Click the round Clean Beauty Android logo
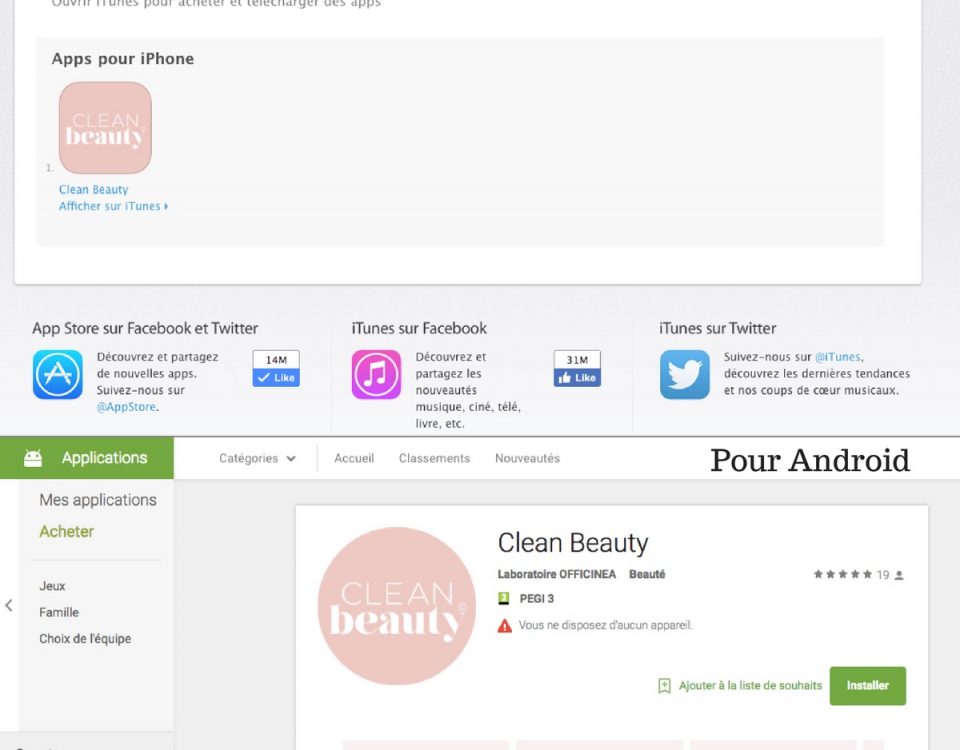The height and width of the screenshot is (750, 960). 397,606
